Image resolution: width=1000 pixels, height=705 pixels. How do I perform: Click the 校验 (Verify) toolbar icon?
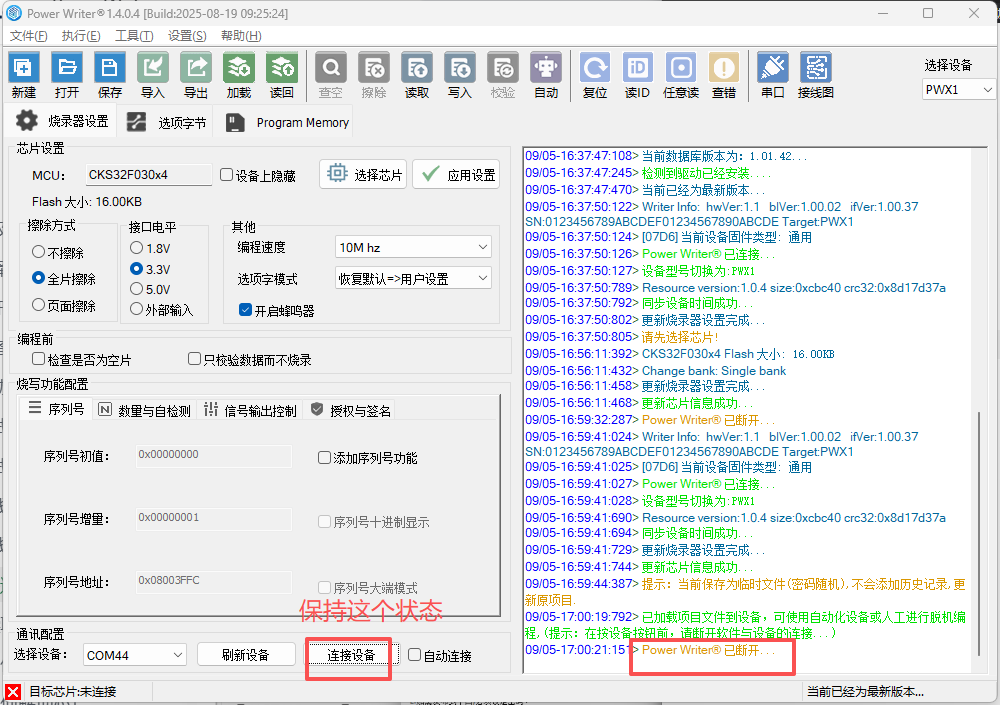point(503,68)
